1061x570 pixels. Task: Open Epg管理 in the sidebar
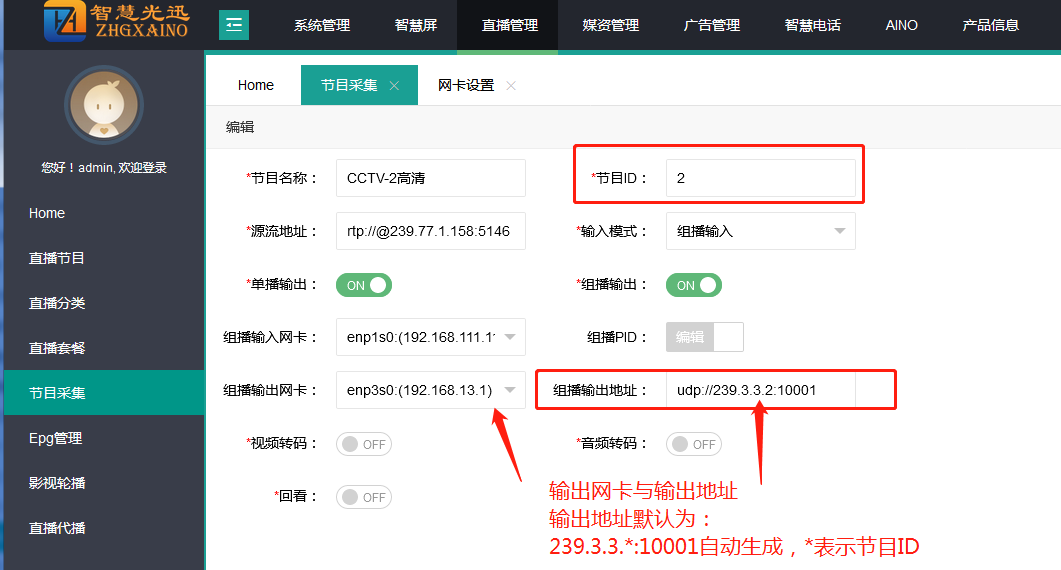click(x=56, y=438)
